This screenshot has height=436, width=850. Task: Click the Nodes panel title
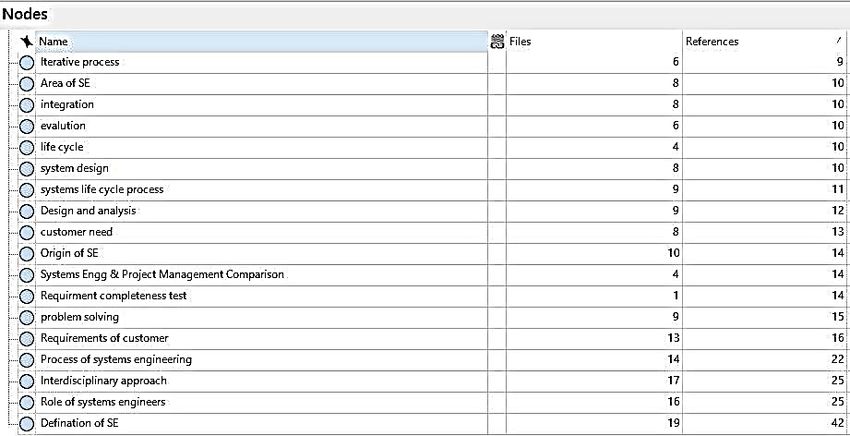click(24, 15)
